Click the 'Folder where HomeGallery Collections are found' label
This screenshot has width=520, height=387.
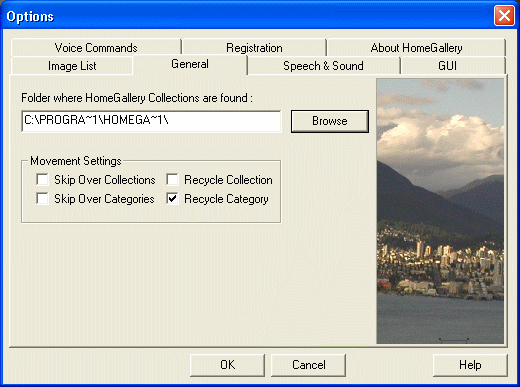point(137,98)
